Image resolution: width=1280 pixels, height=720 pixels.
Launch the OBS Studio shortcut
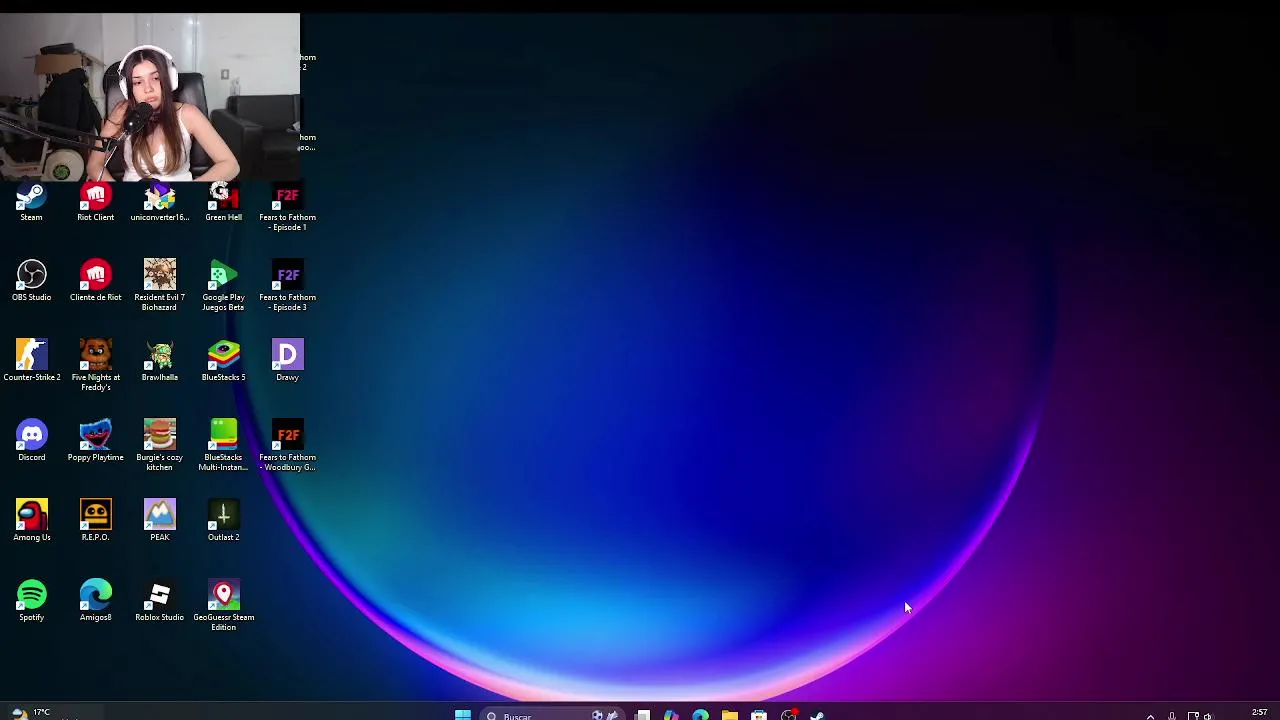point(31,281)
